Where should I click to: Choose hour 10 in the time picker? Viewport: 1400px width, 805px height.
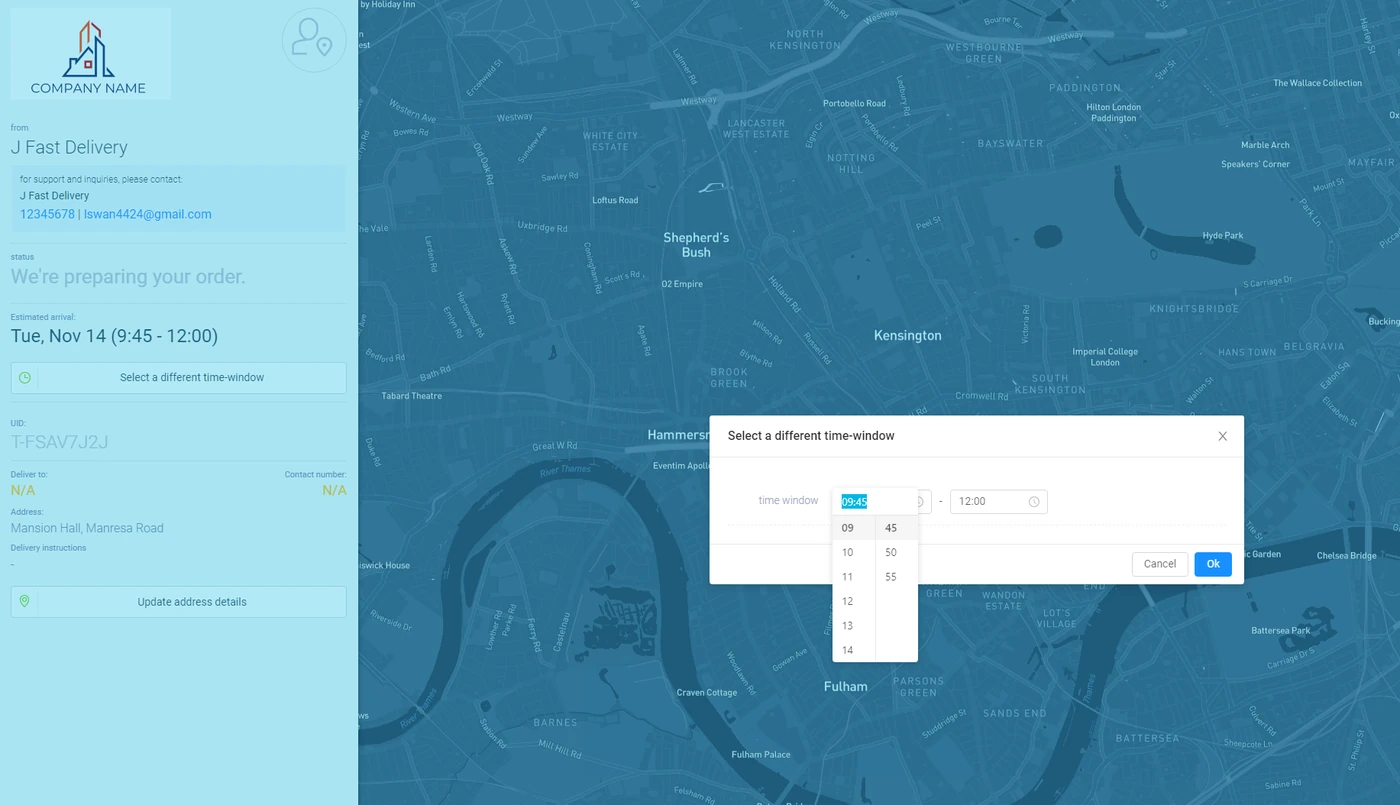click(854, 552)
